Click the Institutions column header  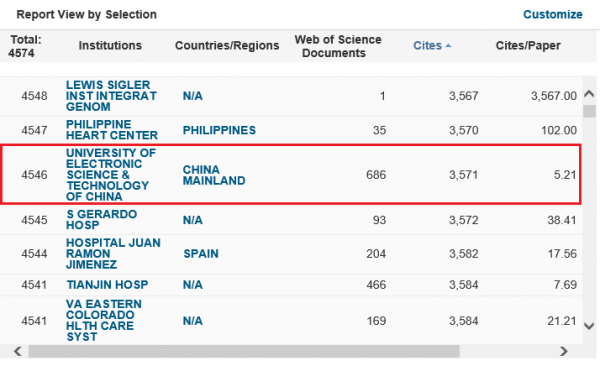[x=110, y=46]
